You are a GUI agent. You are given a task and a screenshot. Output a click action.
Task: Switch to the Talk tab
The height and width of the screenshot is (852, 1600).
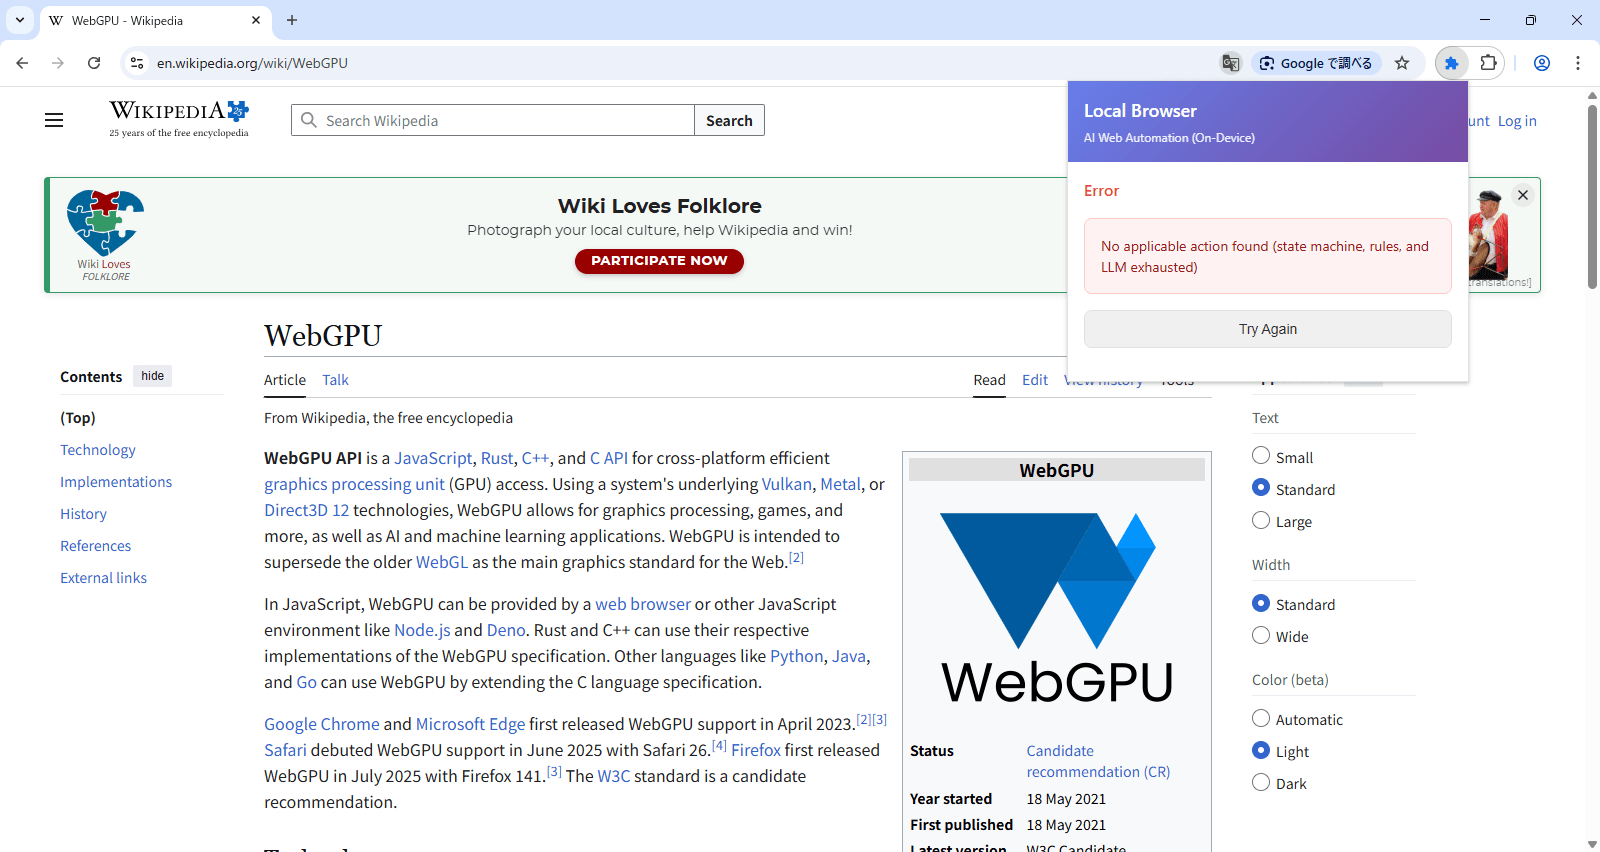[335, 380]
